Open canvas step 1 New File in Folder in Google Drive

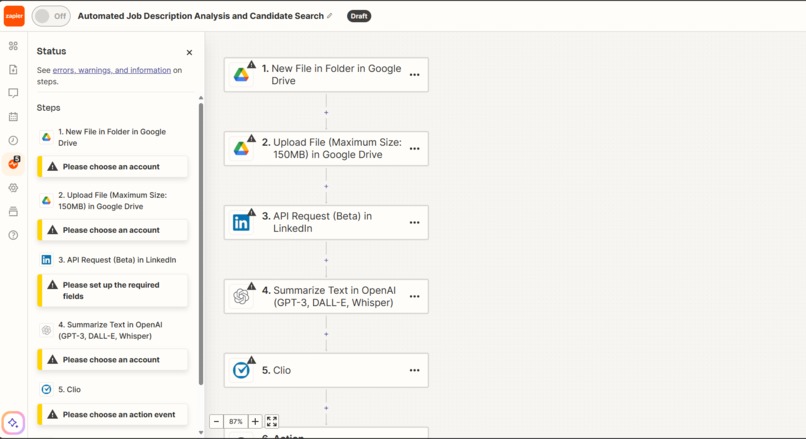[326, 75]
